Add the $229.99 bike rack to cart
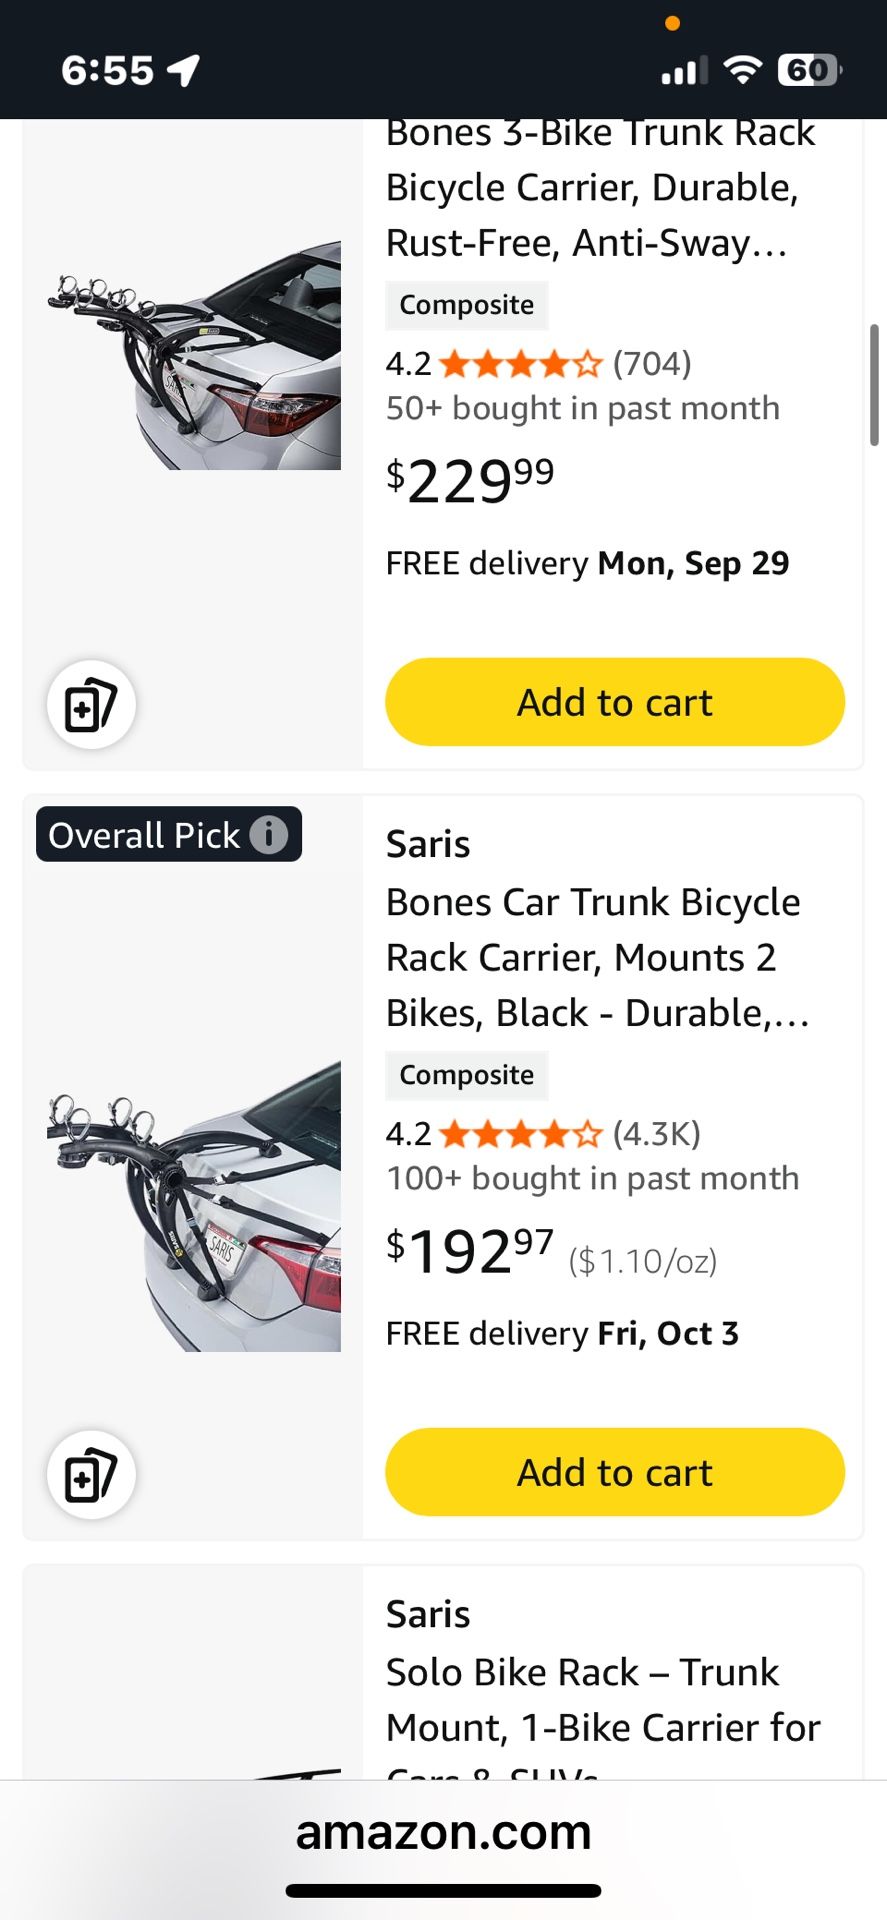 tap(613, 701)
